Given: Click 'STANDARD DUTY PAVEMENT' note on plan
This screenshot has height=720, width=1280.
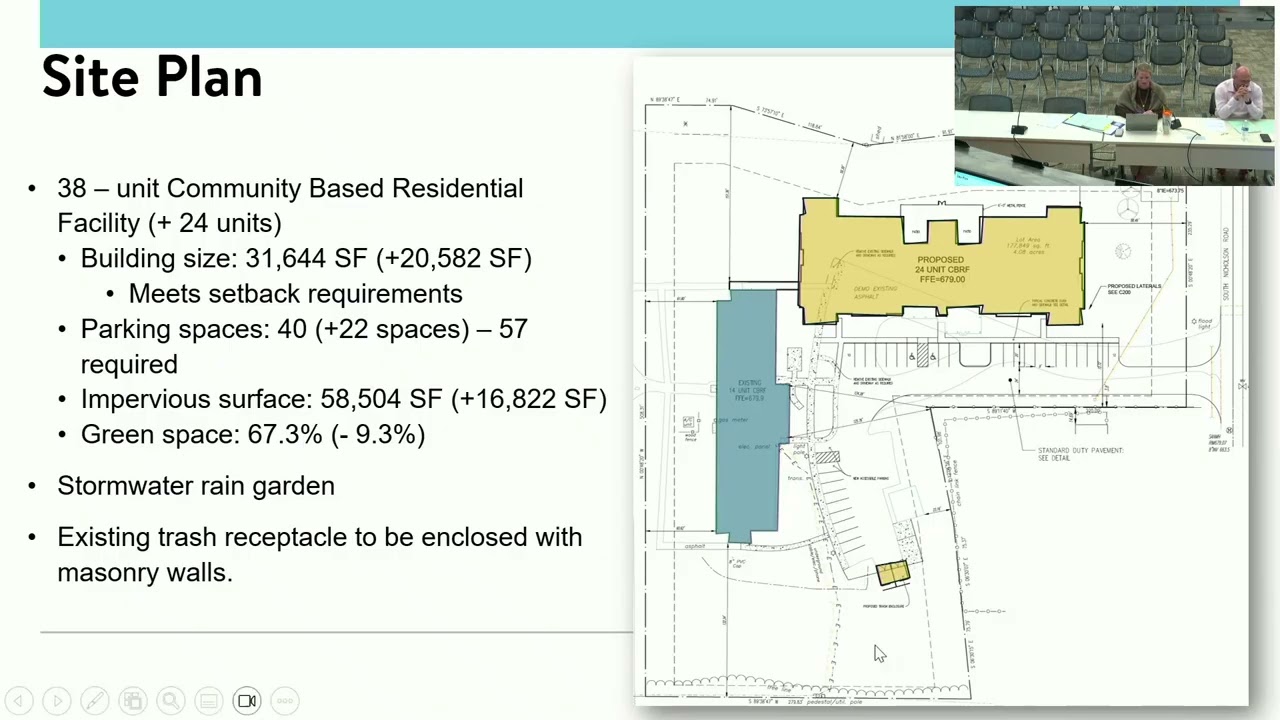Looking at the screenshot, I should (x=1080, y=454).
